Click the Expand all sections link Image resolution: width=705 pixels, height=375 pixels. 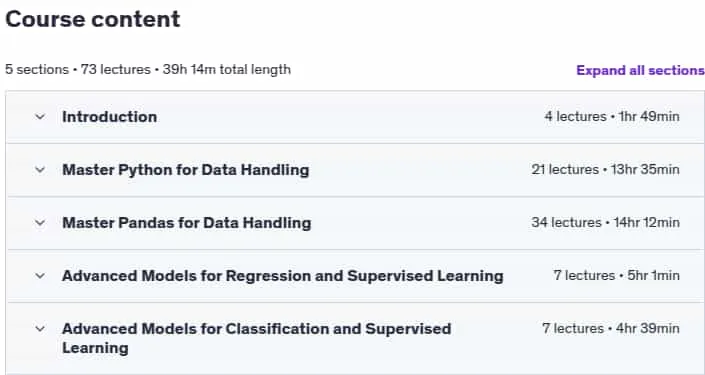pos(640,71)
